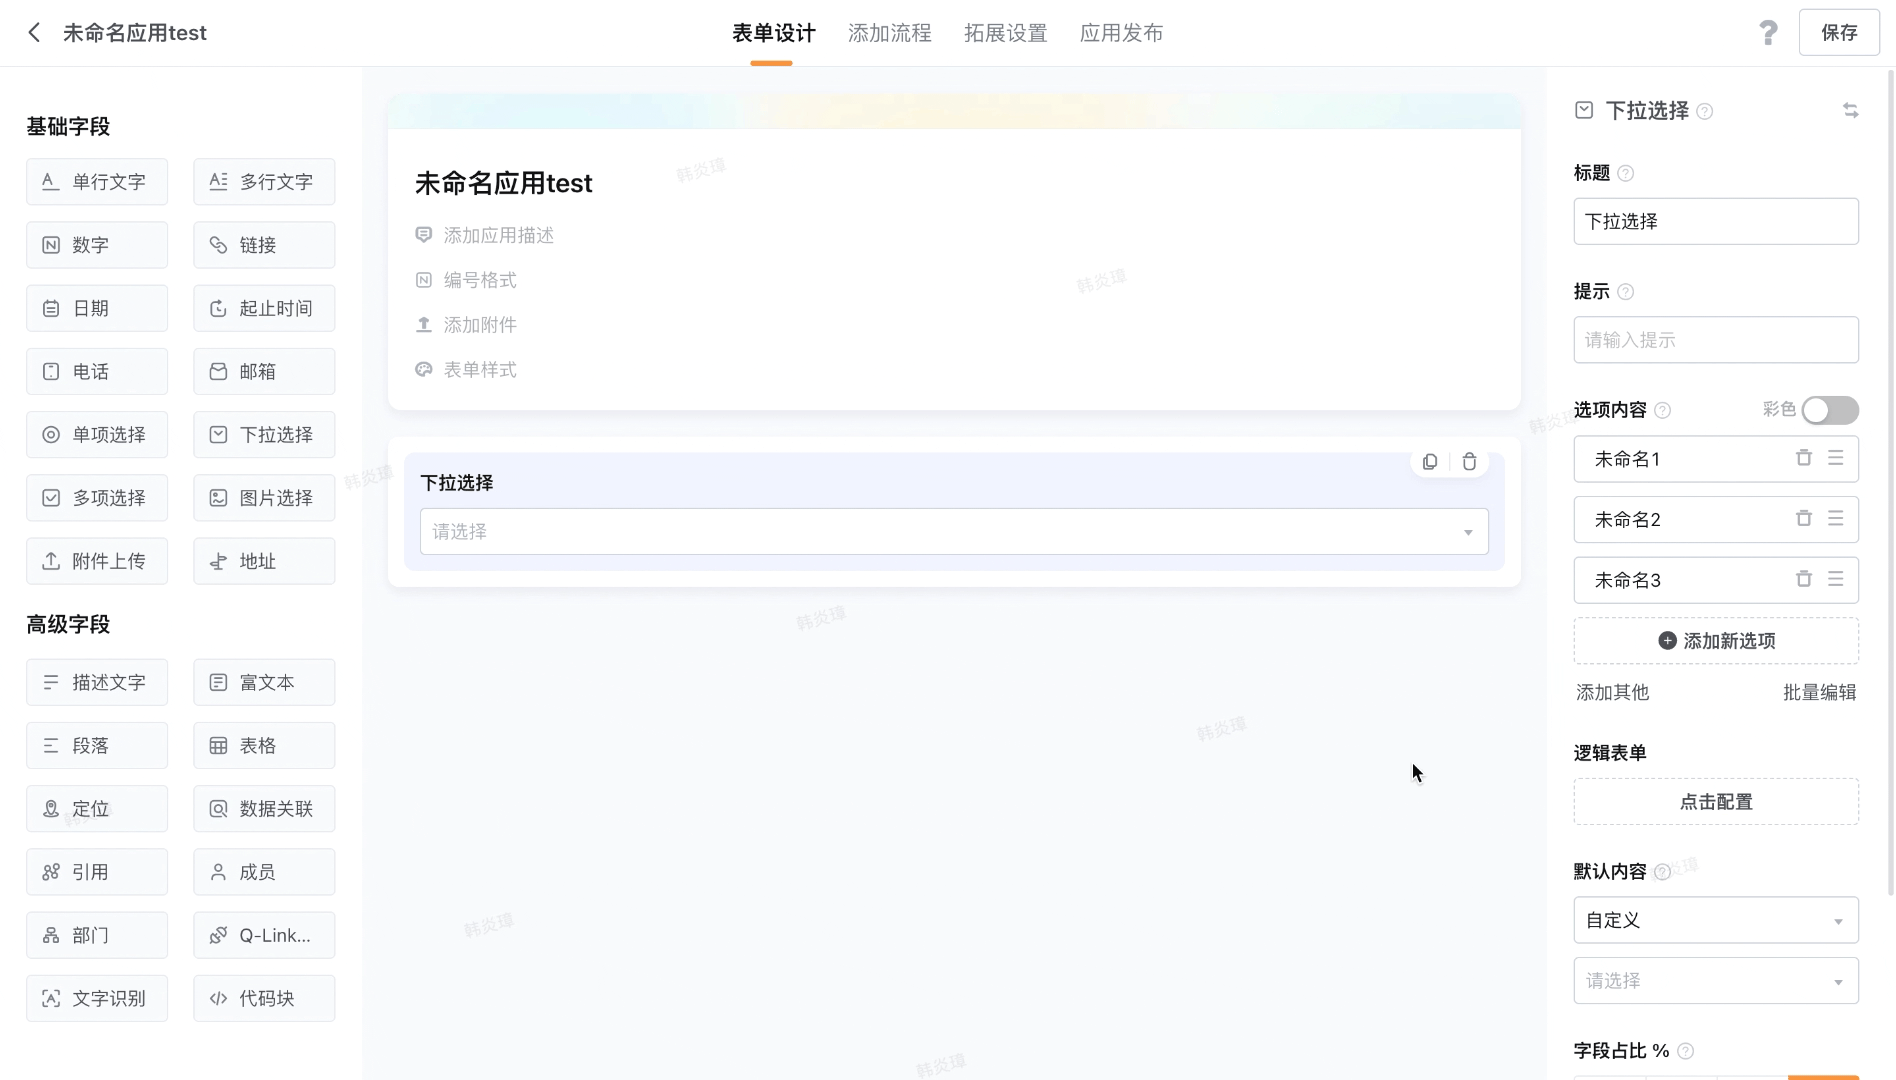Add 段落 field

[97, 746]
